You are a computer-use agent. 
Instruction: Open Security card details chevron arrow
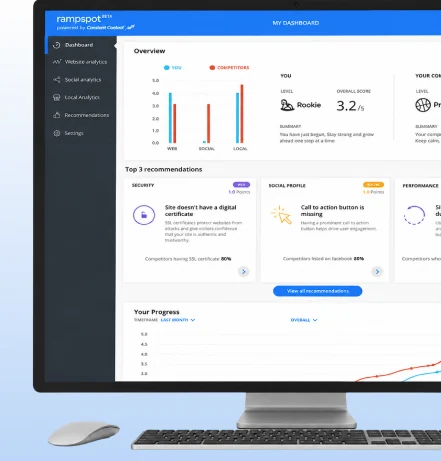(x=244, y=272)
